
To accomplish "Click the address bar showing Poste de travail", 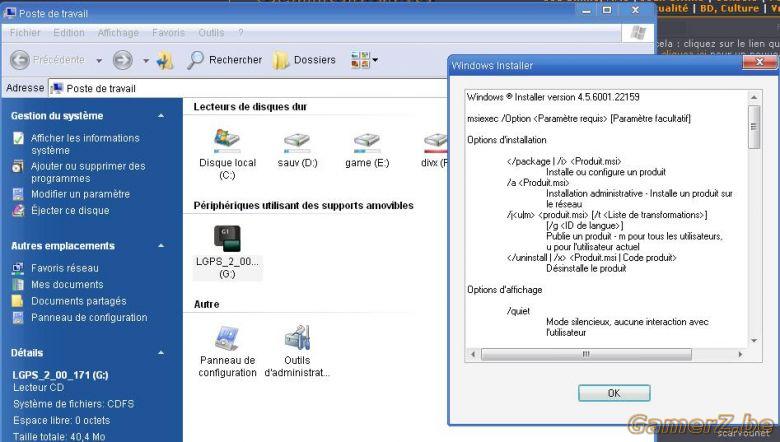I will tap(248, 88).
